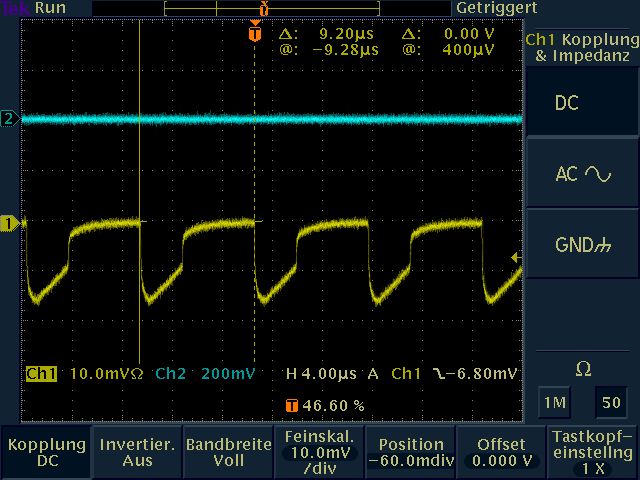Screen dimensions: 640x480
Task: Click the trigger level arrow at right edge
Action: coord(516,258)
